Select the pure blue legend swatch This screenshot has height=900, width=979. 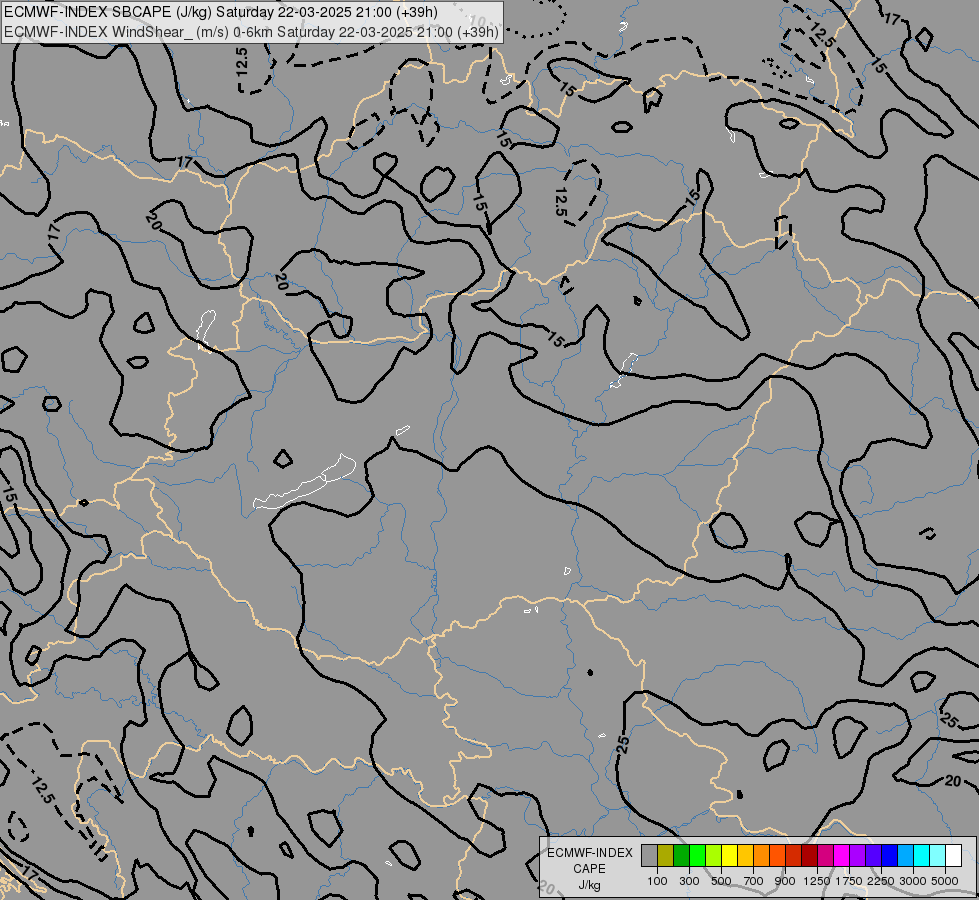[x=890, y=856]
